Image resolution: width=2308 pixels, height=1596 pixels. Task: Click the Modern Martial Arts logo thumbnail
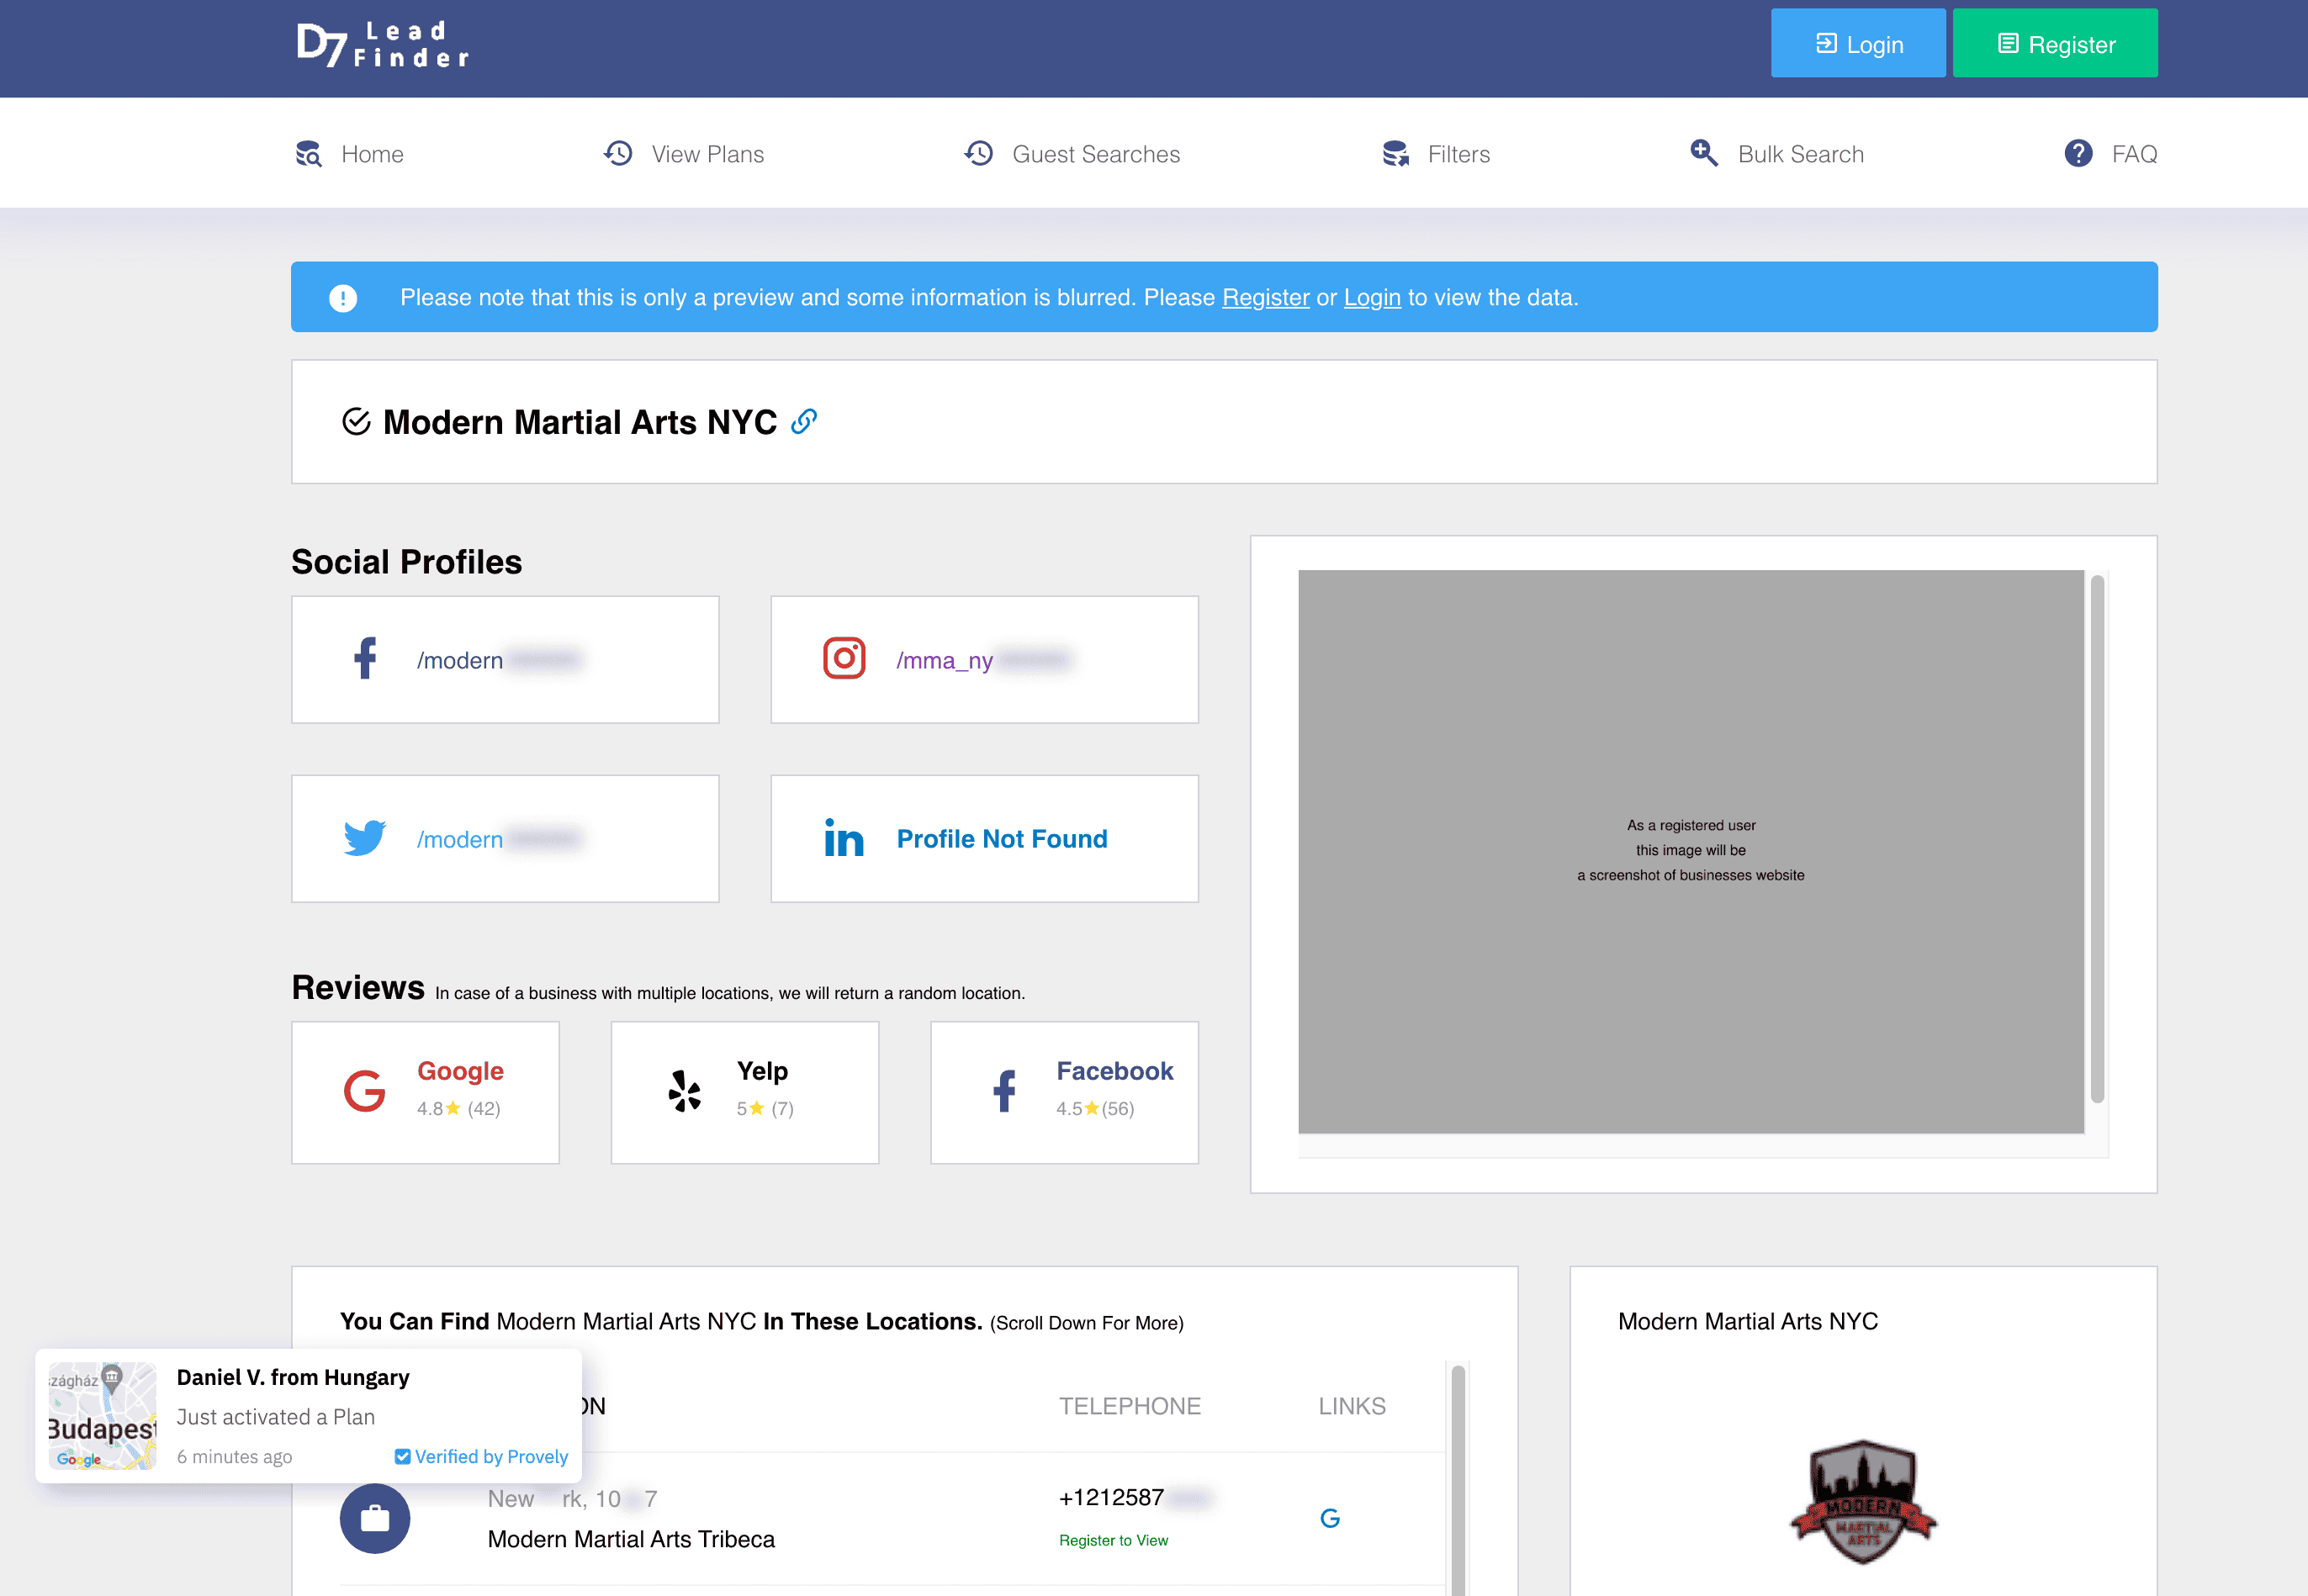[1862, 1500]
